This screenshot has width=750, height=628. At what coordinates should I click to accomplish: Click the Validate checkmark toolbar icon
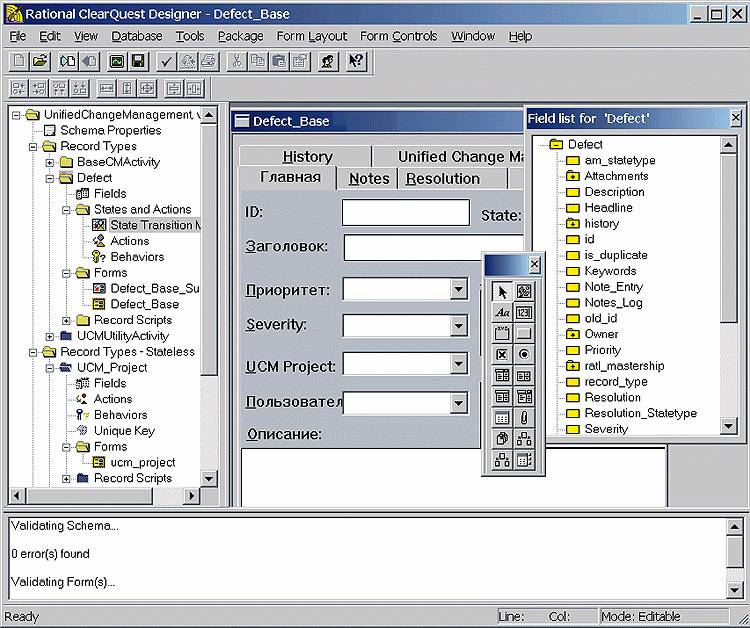168,62
